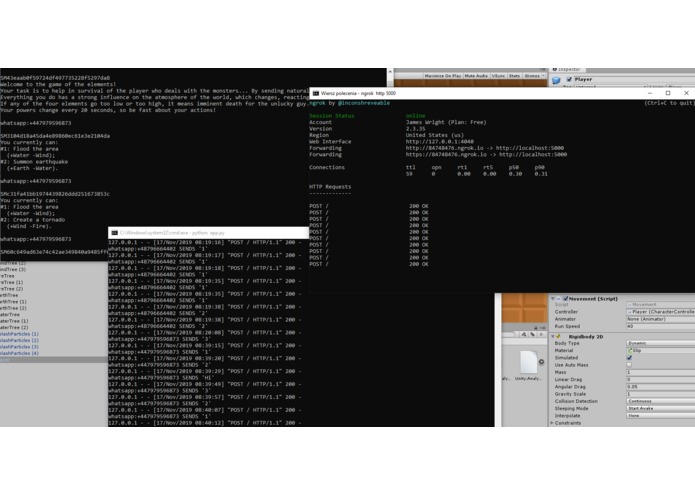Click the Unity.Analy... asset file icon
Screen dimensions: 695x494
tap(528, 362)
